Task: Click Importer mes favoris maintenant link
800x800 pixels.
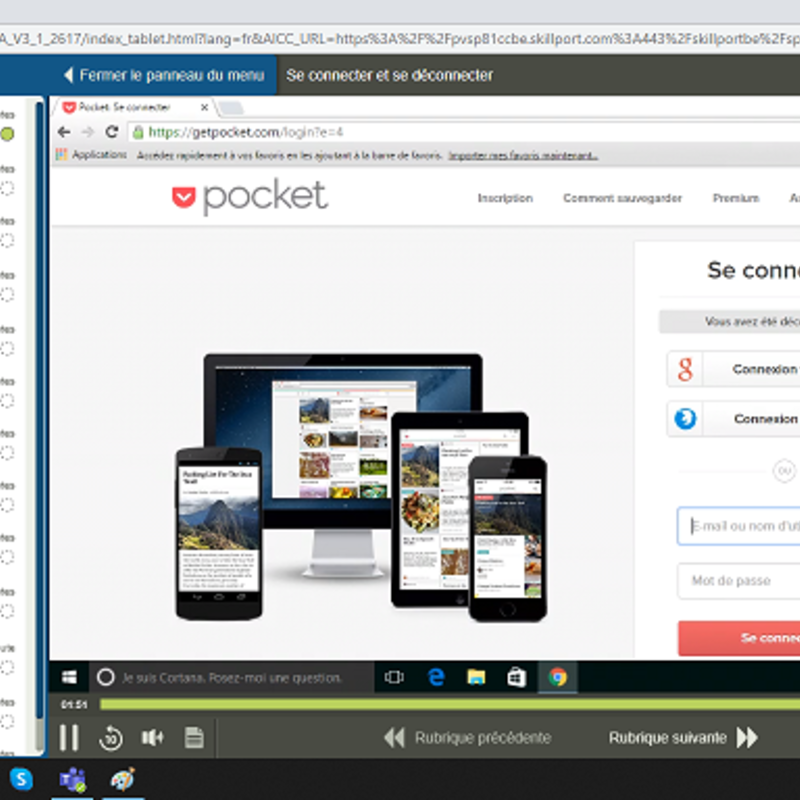Action: [523, 155]
